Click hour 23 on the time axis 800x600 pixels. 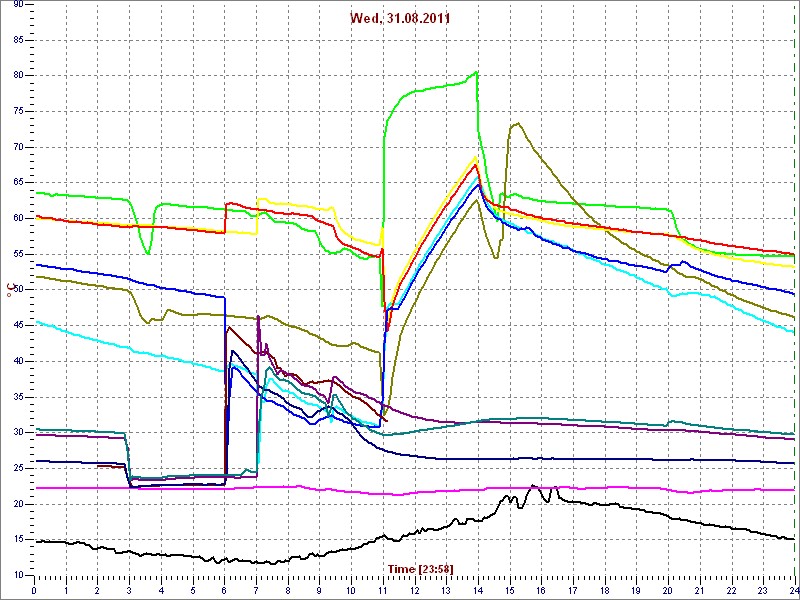pos(763,591)
